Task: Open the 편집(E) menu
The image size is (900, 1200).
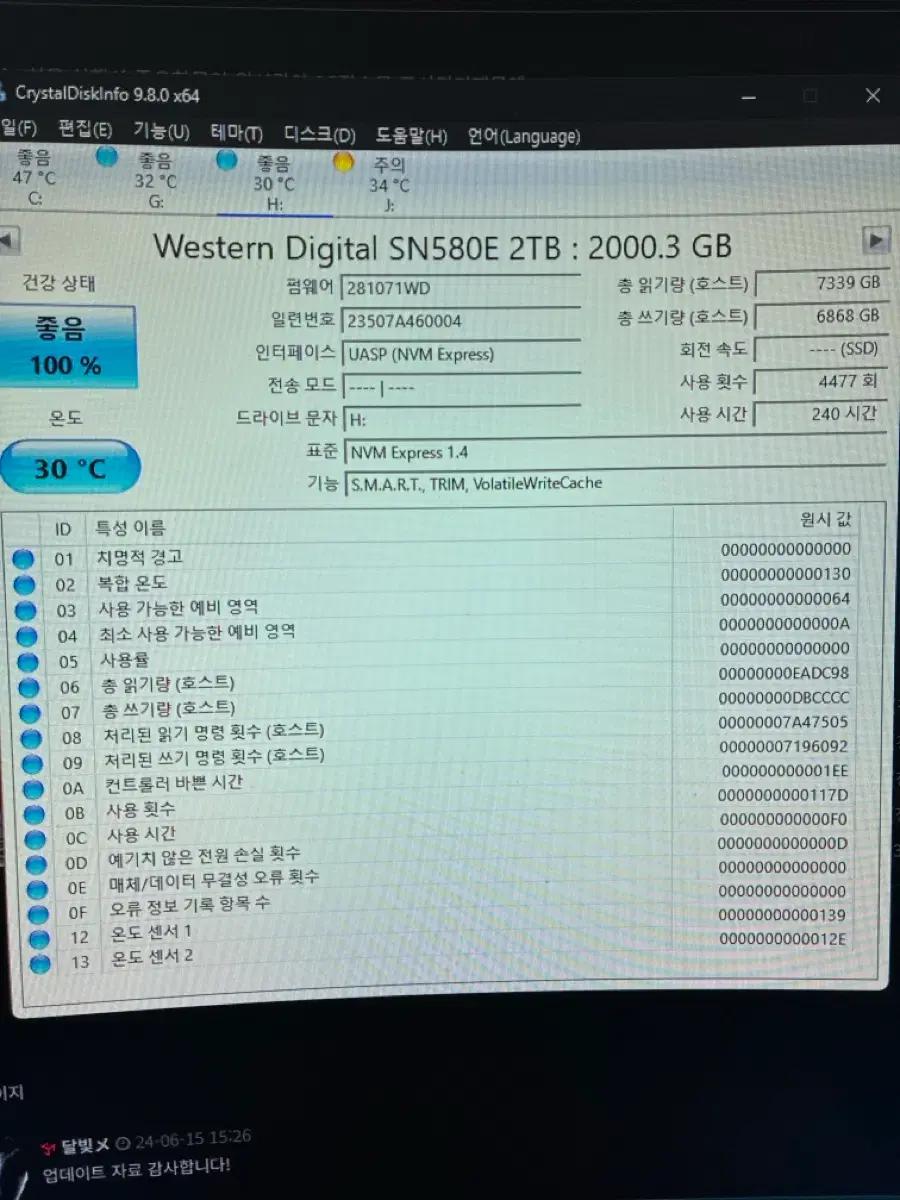Action: tap(85, 130)
